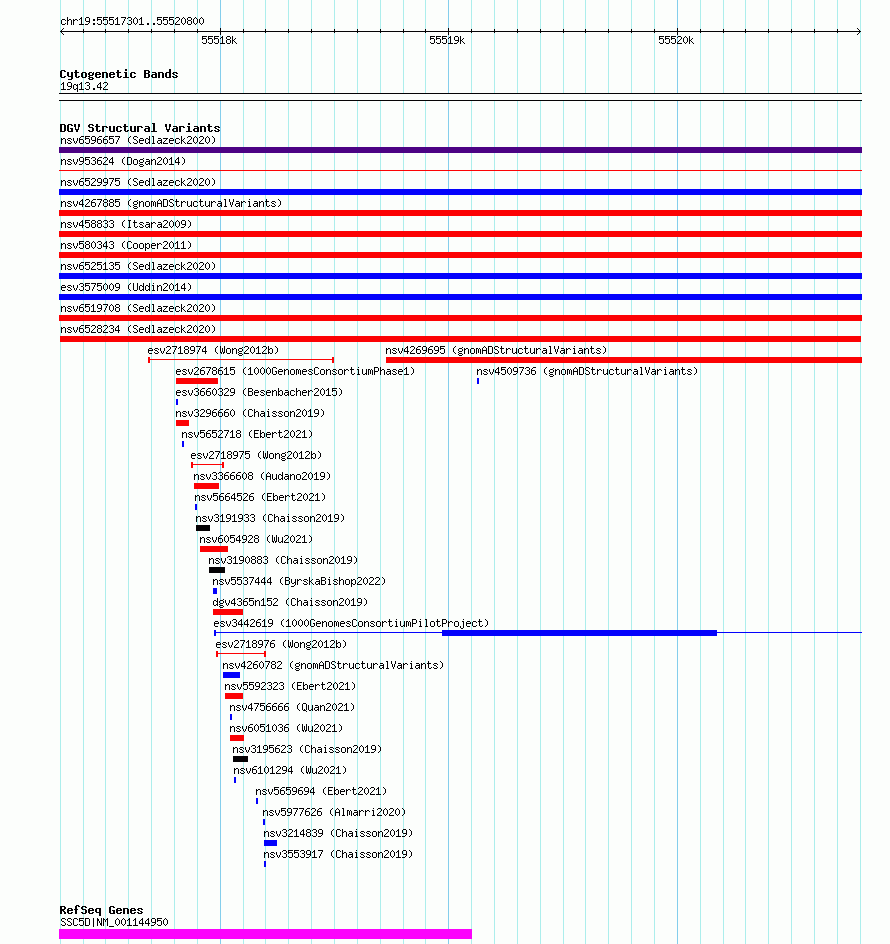The image size is (890, 944).
Task: Click red bar under nsv6051036
Action: tap(237, 738)
